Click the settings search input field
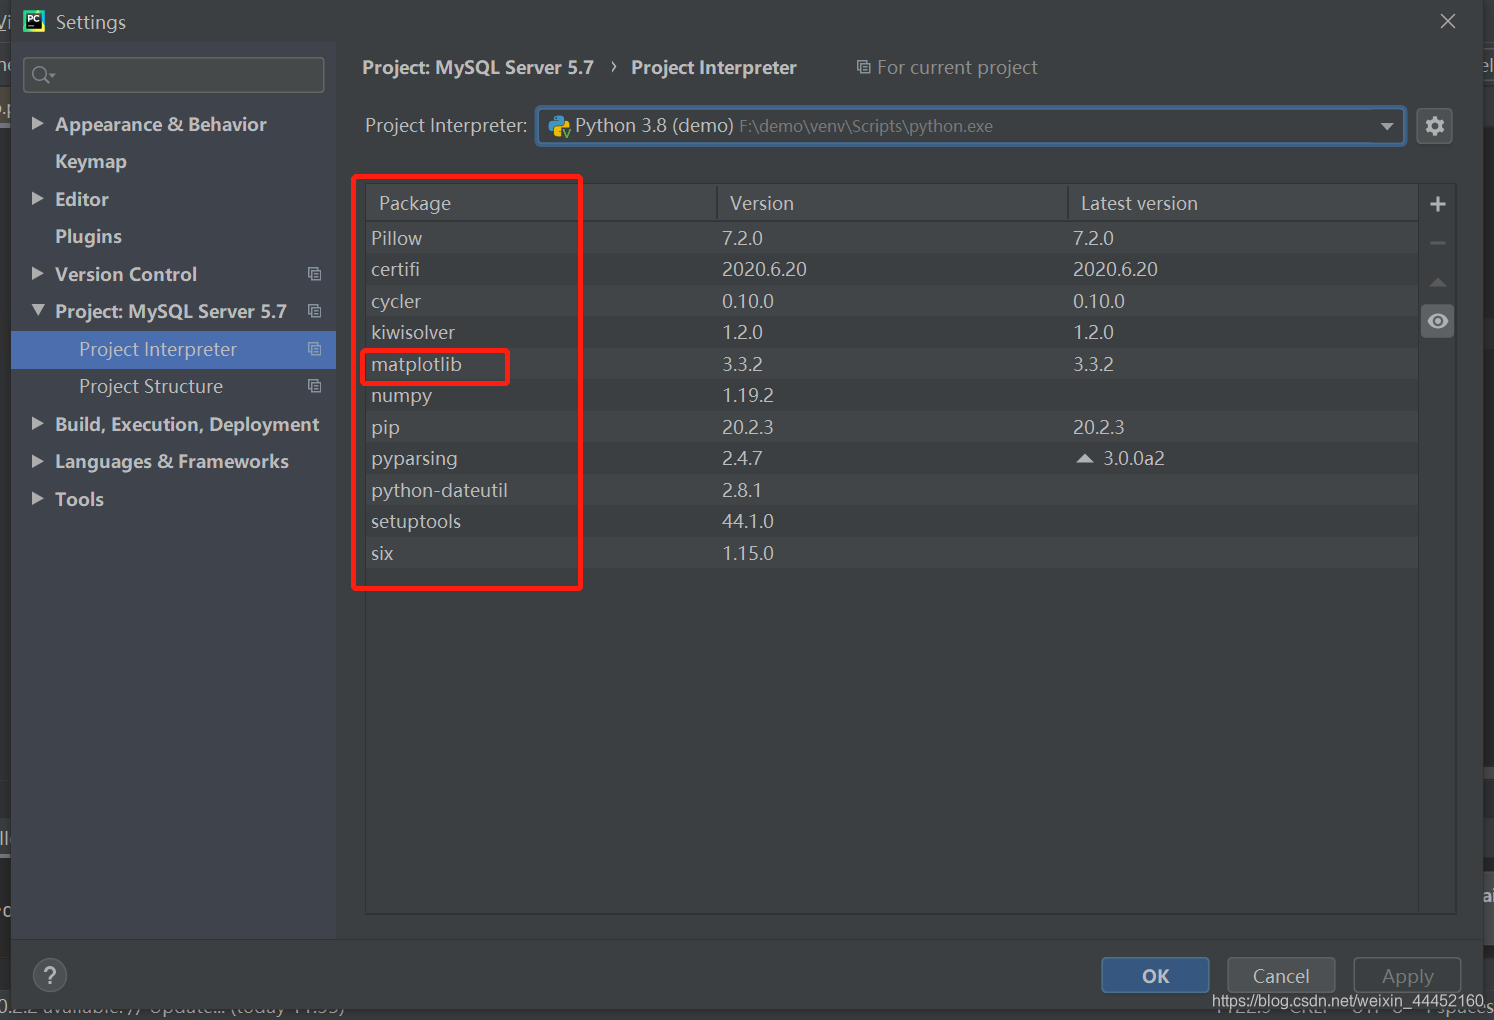This screenshot has height=1020, width=1494. click(x=174, y=75)
